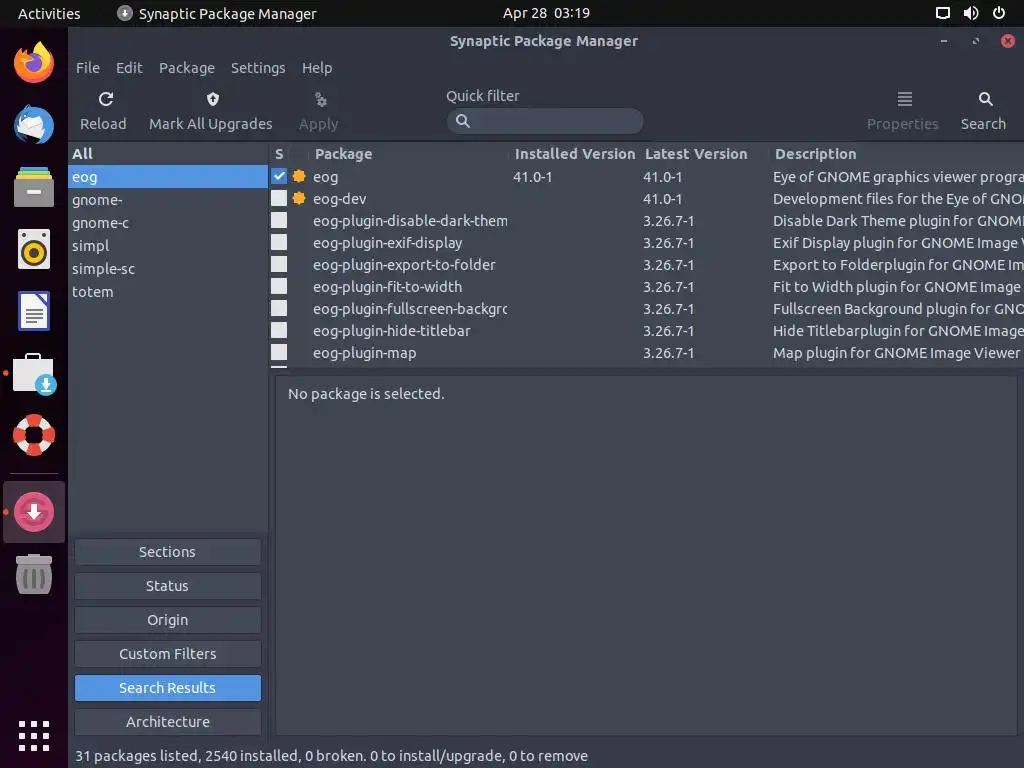
Task: Click the orange star icon beside eog
Action: pos(299,176)
